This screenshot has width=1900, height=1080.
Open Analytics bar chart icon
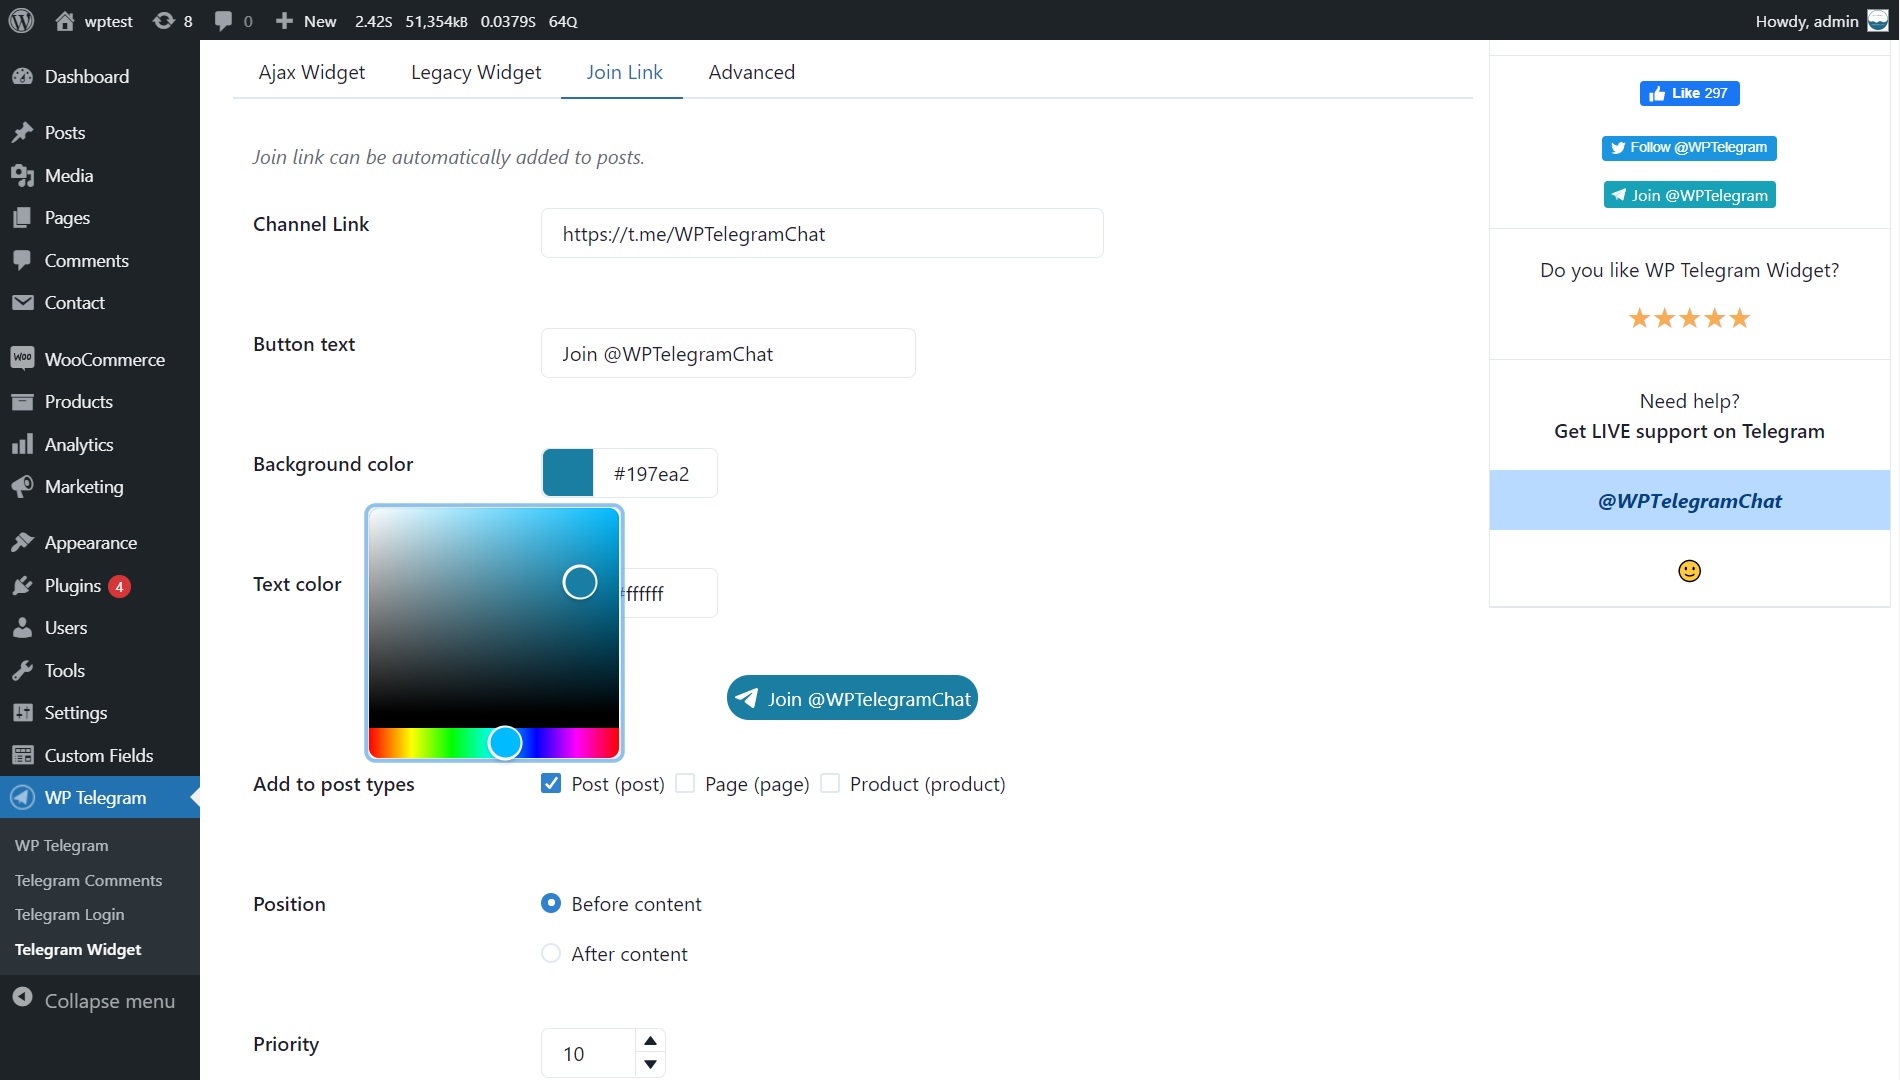click(x=23, y=445)
